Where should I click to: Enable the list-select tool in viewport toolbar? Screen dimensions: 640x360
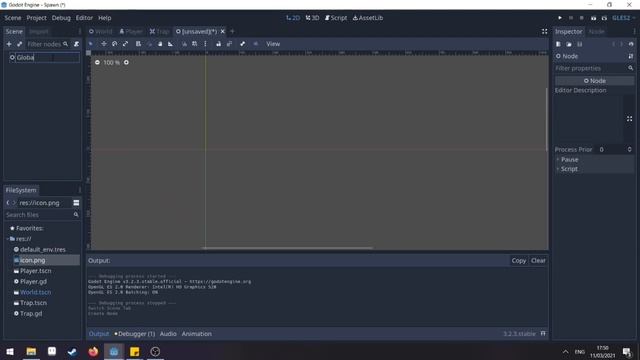coord(138,44)
